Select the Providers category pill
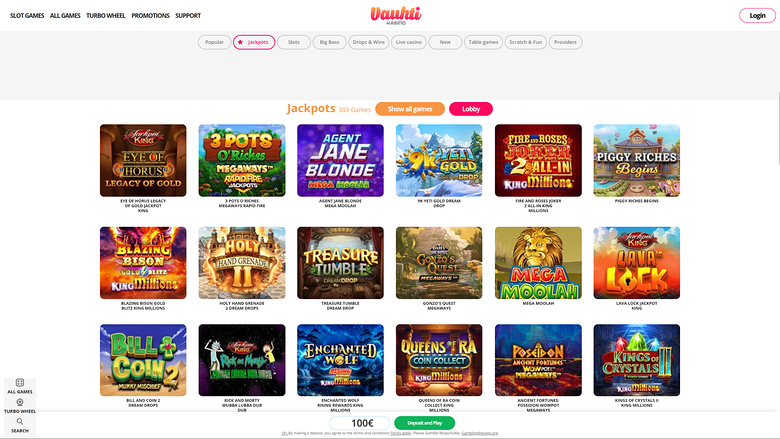 pyautogui.click(x=565, y=42)
